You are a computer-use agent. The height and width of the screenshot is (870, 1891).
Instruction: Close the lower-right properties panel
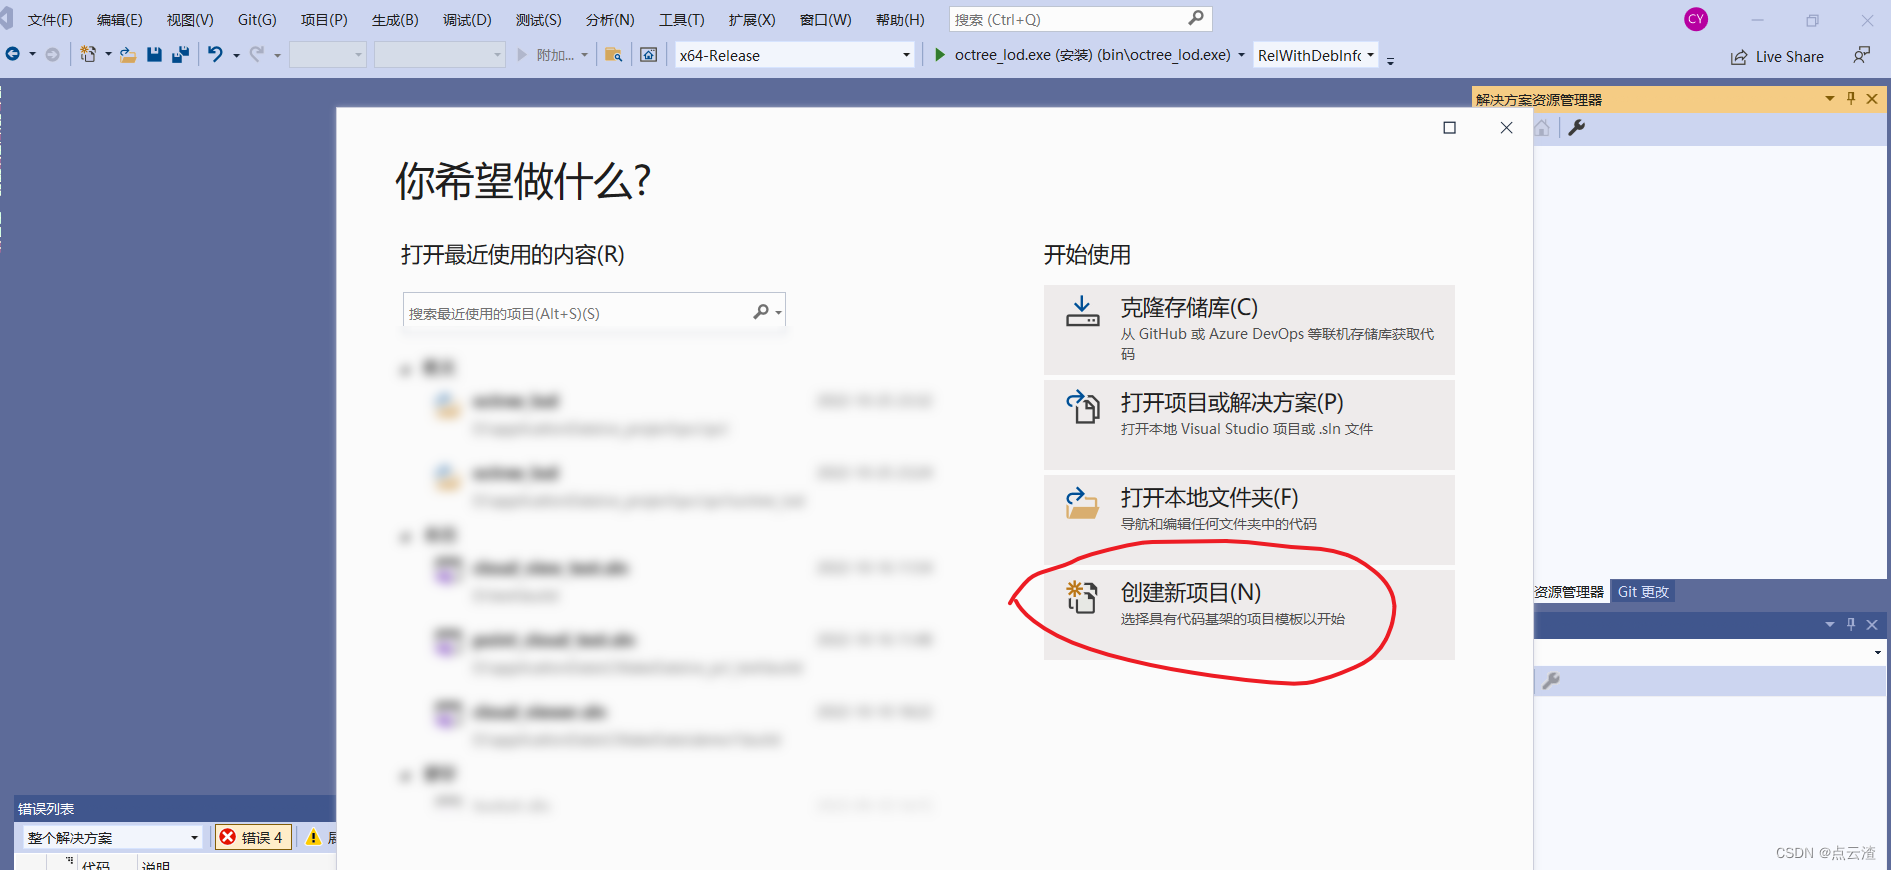(x=1872, y=625)
